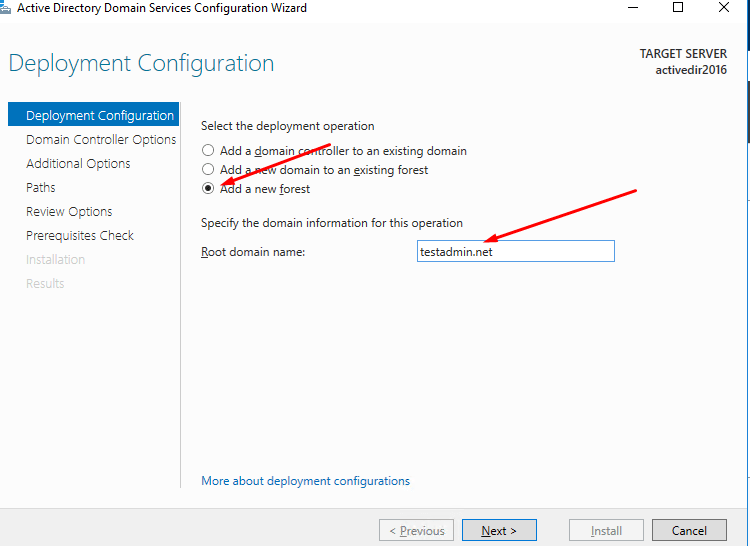
Task: Click the Install button
Action: [x=606, y=531]
